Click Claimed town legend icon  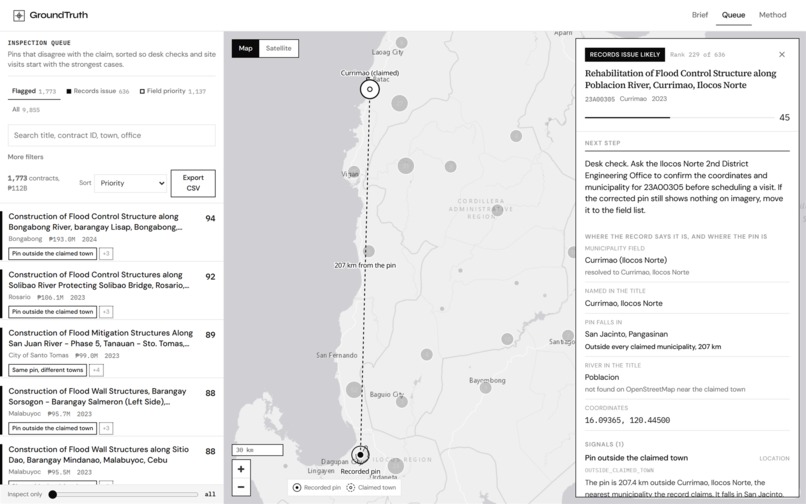pyautogui.click(x=351, y=488)
